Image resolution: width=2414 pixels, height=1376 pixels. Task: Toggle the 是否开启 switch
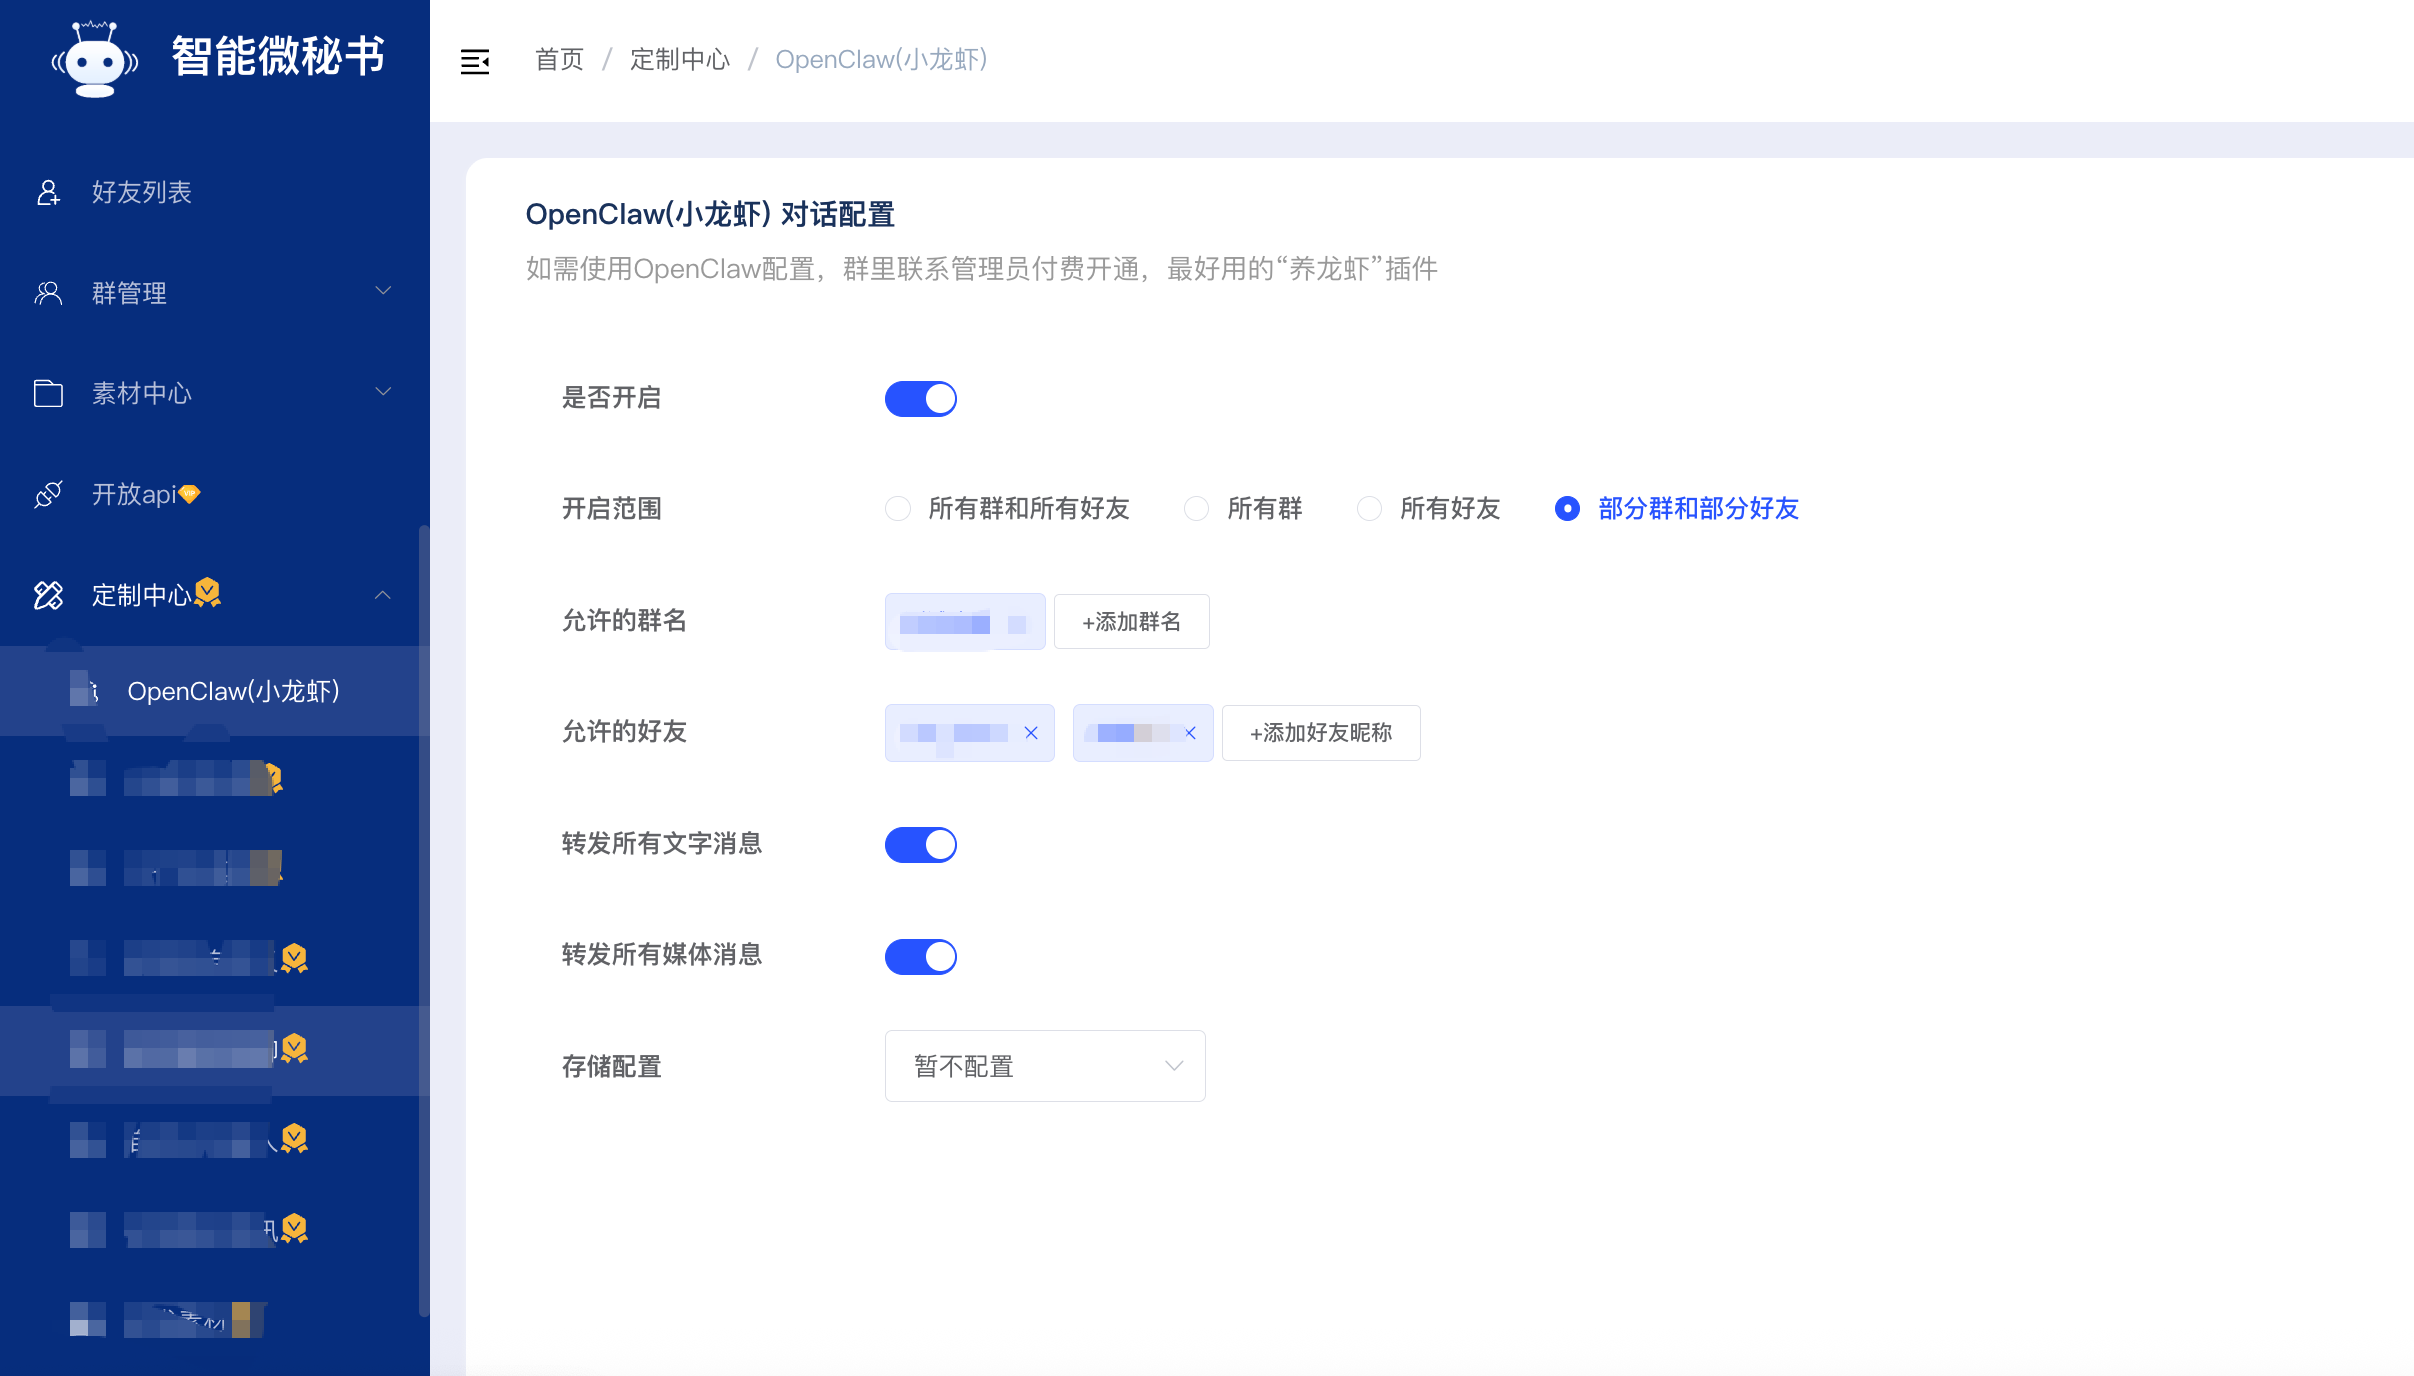[920, 399]
